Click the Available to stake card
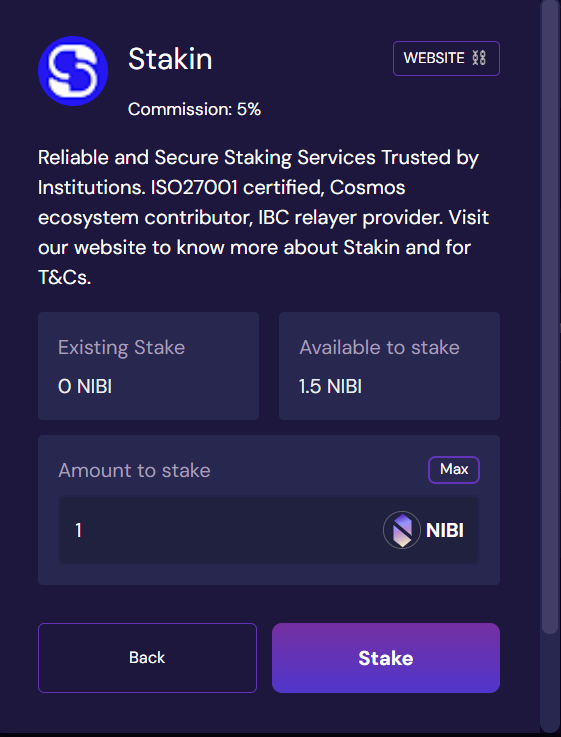This screenshot has width=561, height=737. pyautogui.click(x=390, y=366)
